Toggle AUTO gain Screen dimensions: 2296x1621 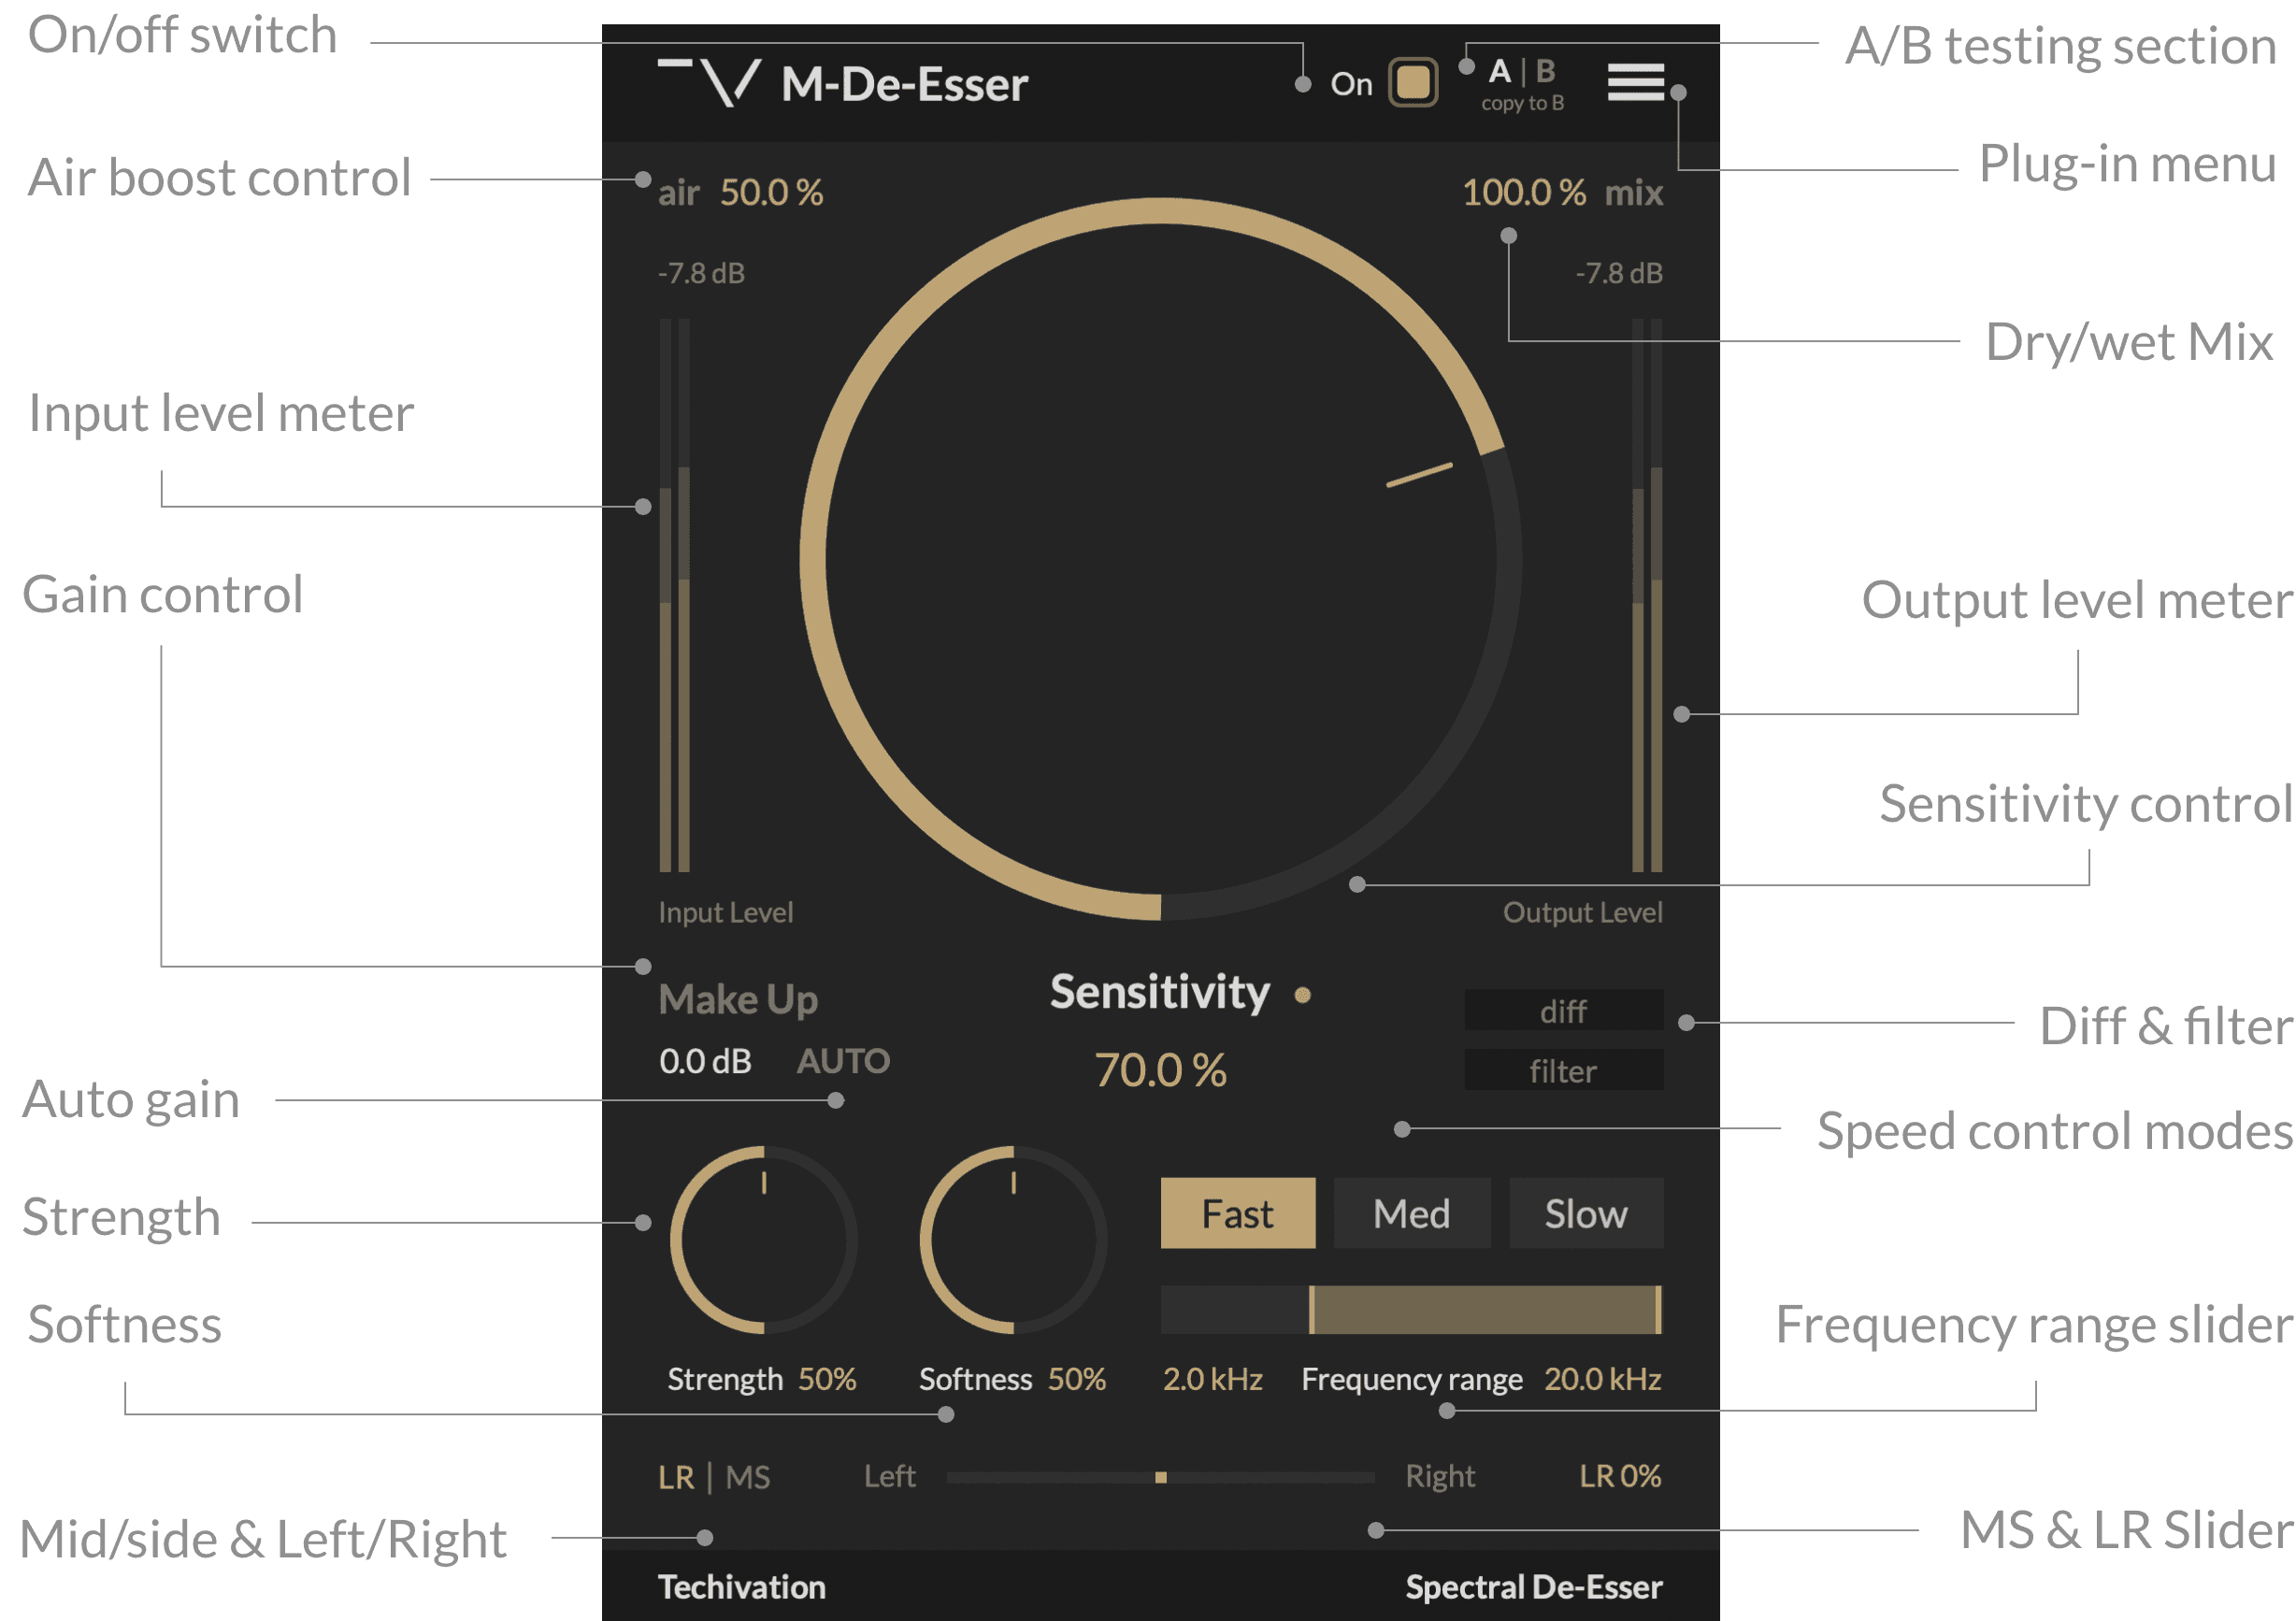click(843, 1061)
